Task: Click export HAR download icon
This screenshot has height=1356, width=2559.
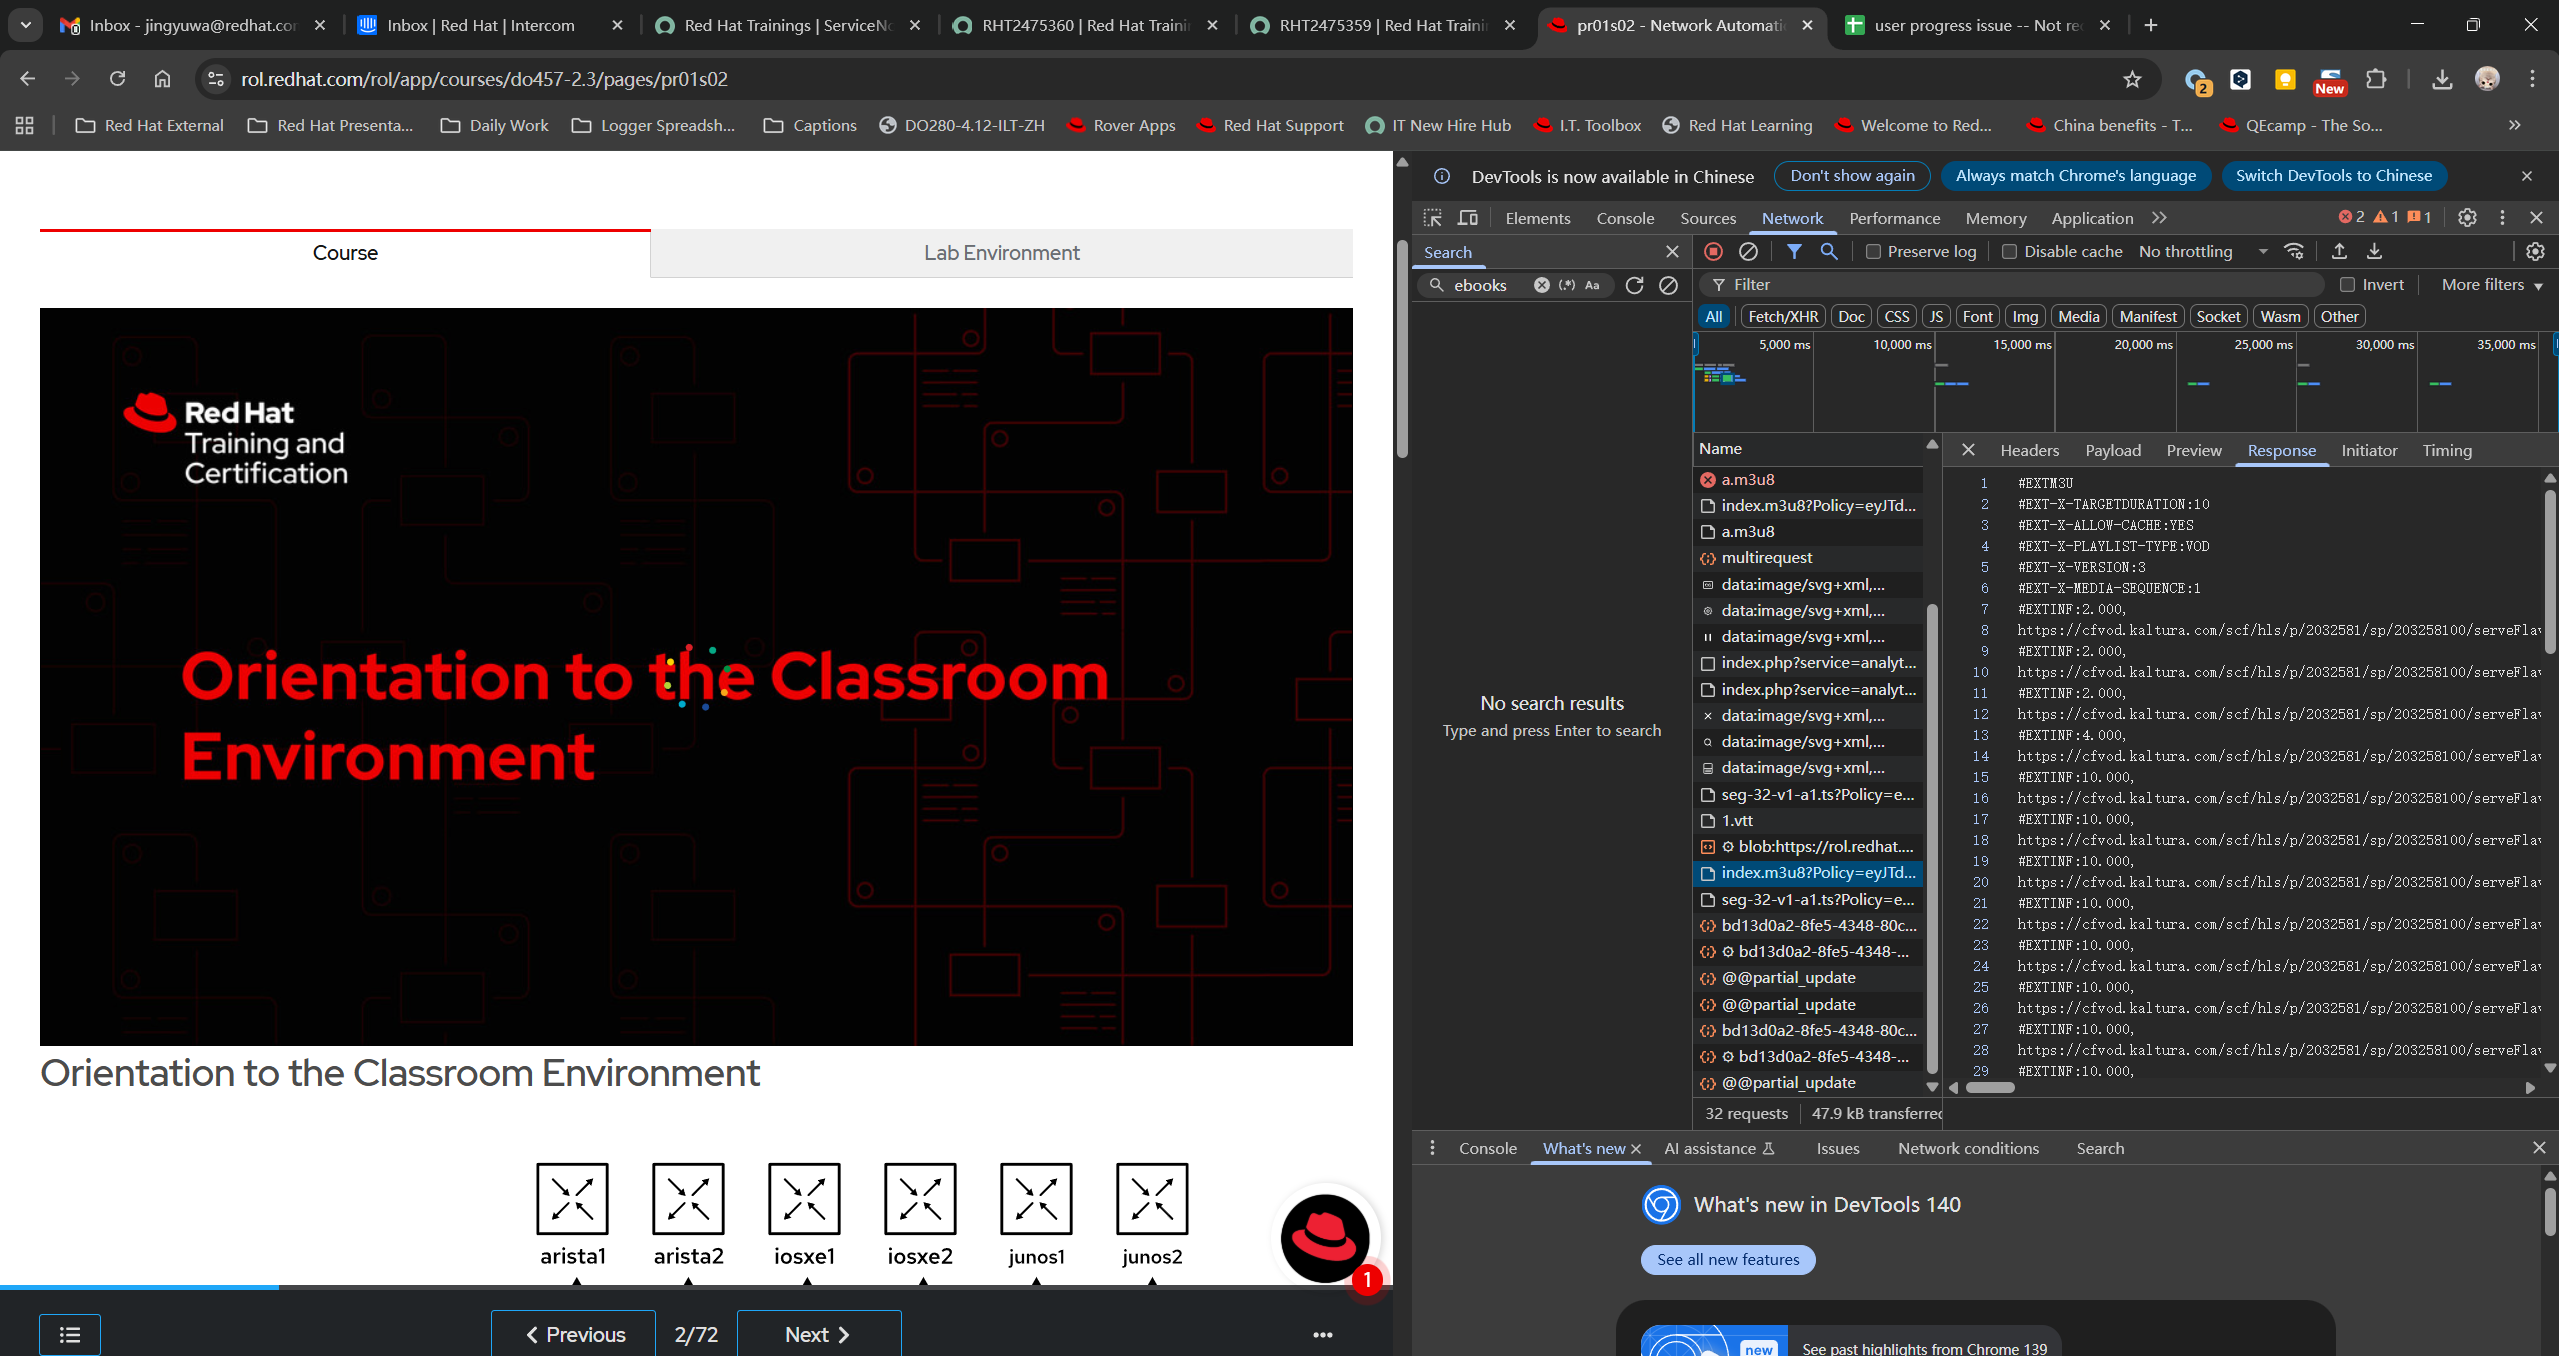Action: (x=2374, y=252)
